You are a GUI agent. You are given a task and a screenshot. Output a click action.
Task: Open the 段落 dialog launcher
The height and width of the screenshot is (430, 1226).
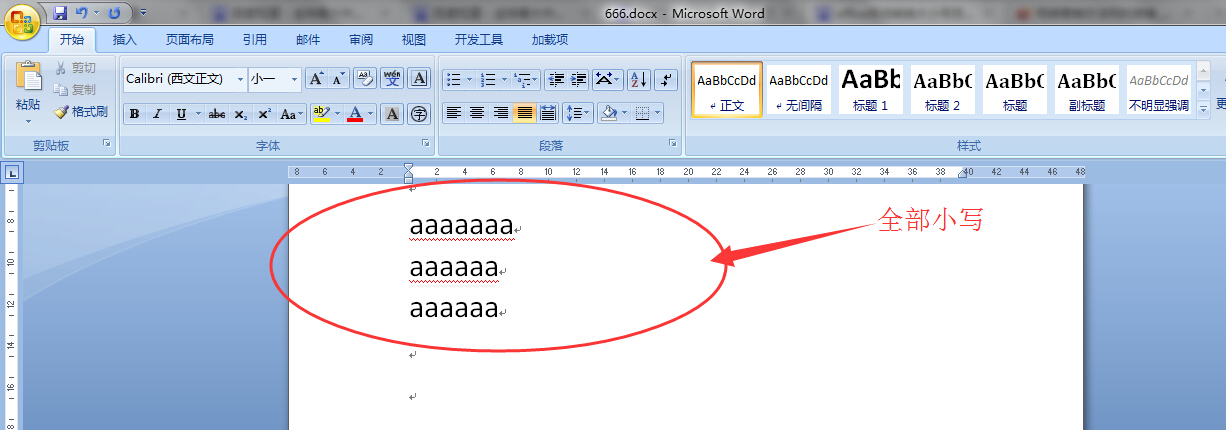673,145
